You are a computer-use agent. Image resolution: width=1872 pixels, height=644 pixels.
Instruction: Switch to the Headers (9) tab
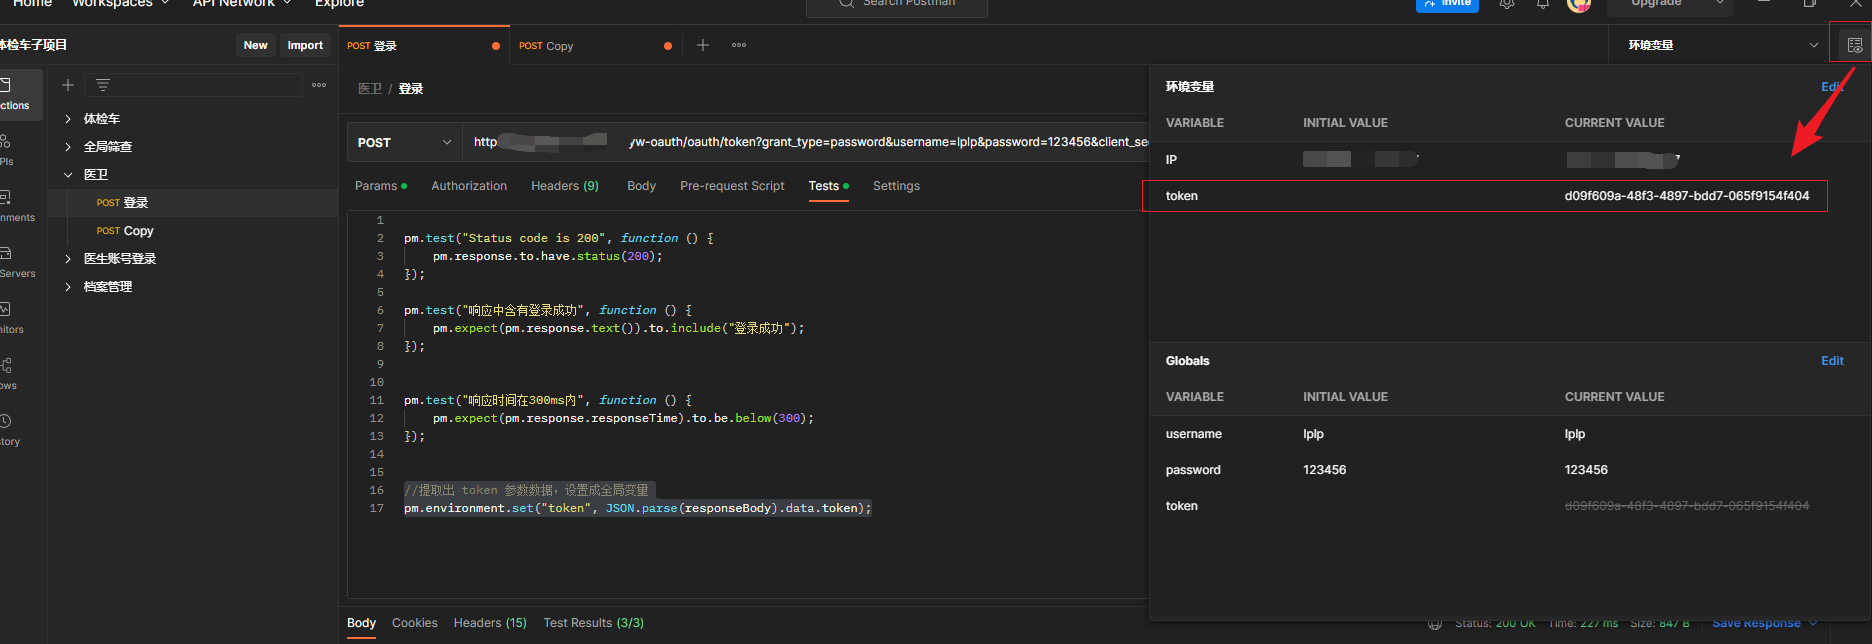(565, 186)
